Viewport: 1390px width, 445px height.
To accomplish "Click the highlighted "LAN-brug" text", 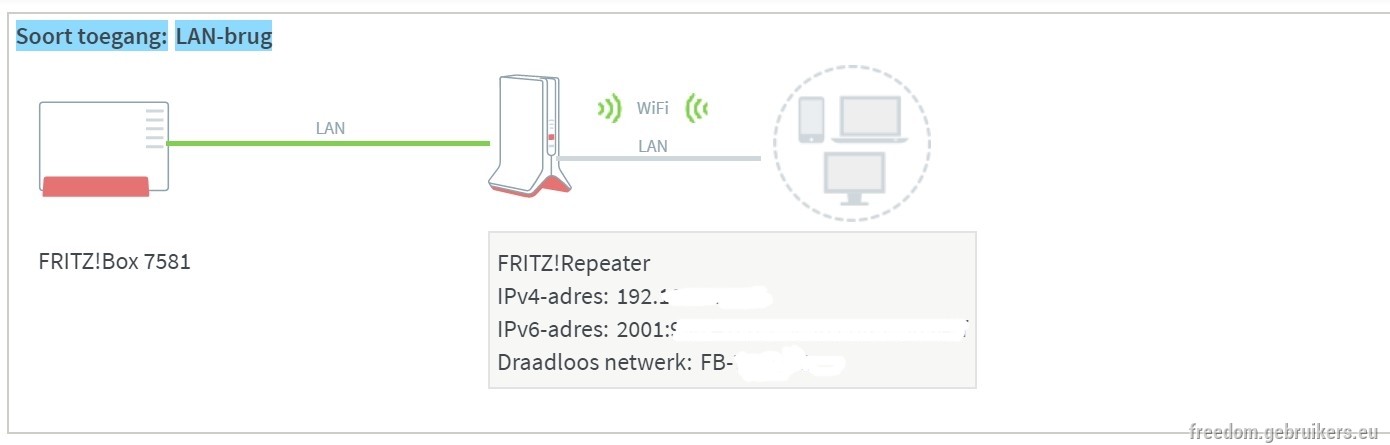I will pos(223,38).
